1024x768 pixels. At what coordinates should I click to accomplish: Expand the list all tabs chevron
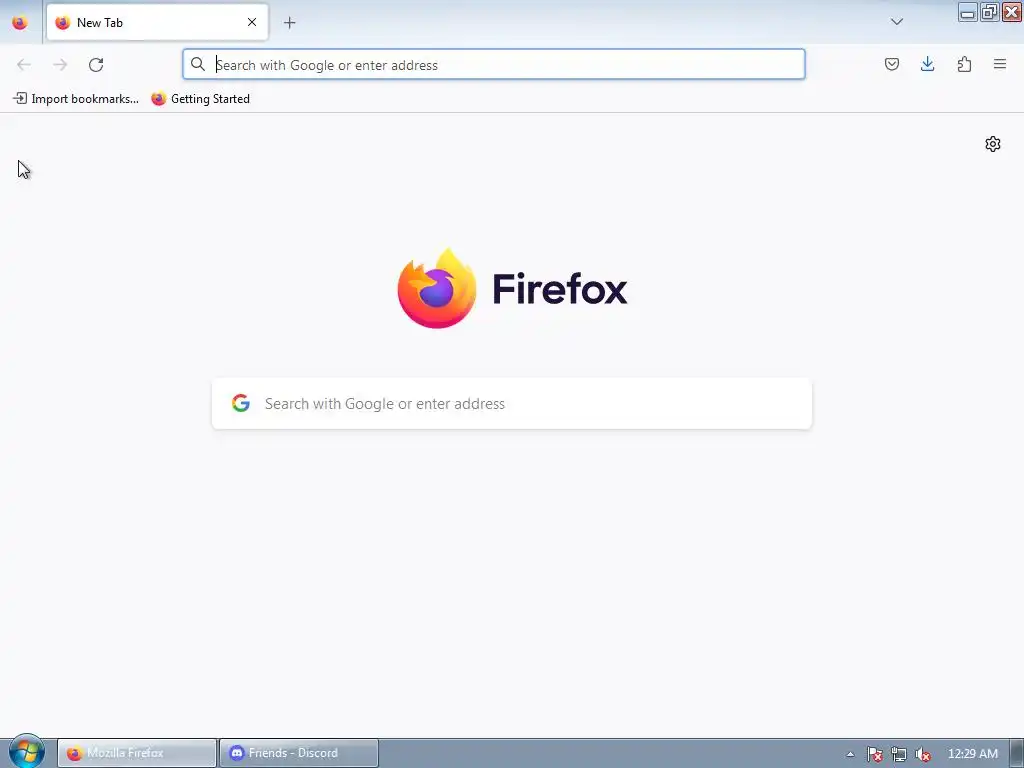coord(897,22)
